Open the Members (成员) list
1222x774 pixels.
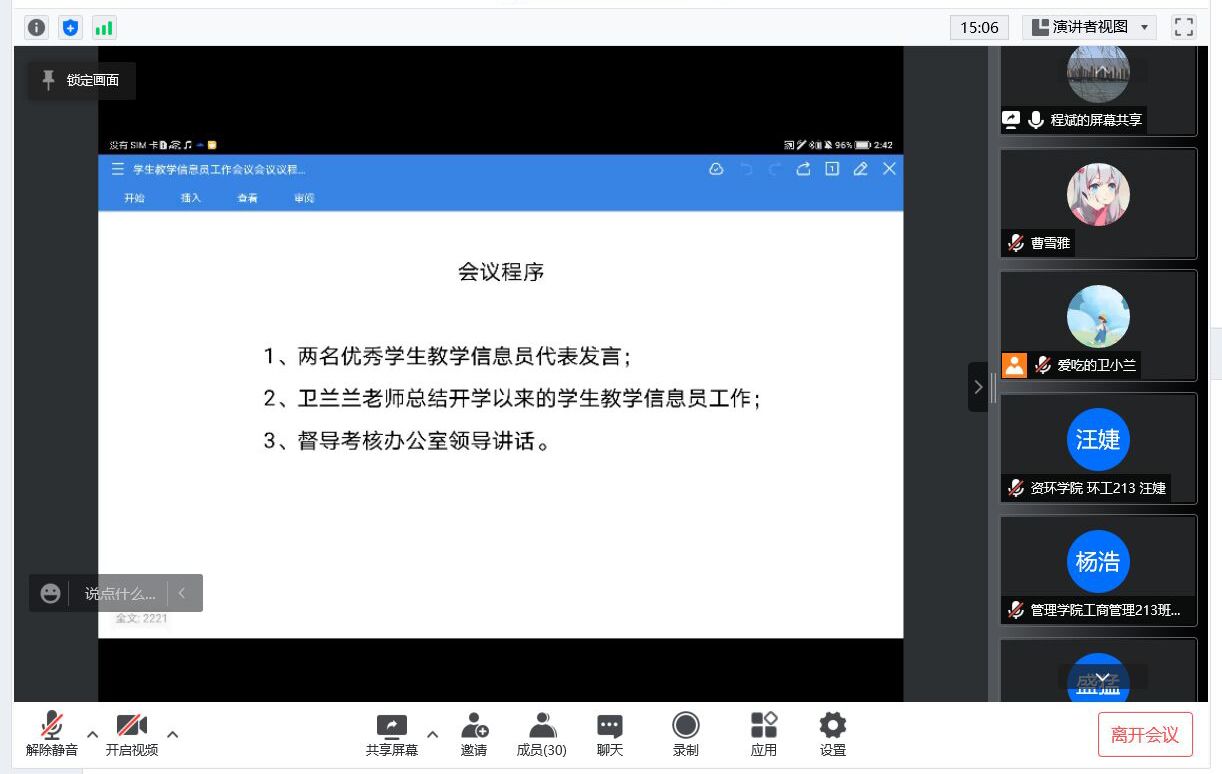click(x=541, y=735)
